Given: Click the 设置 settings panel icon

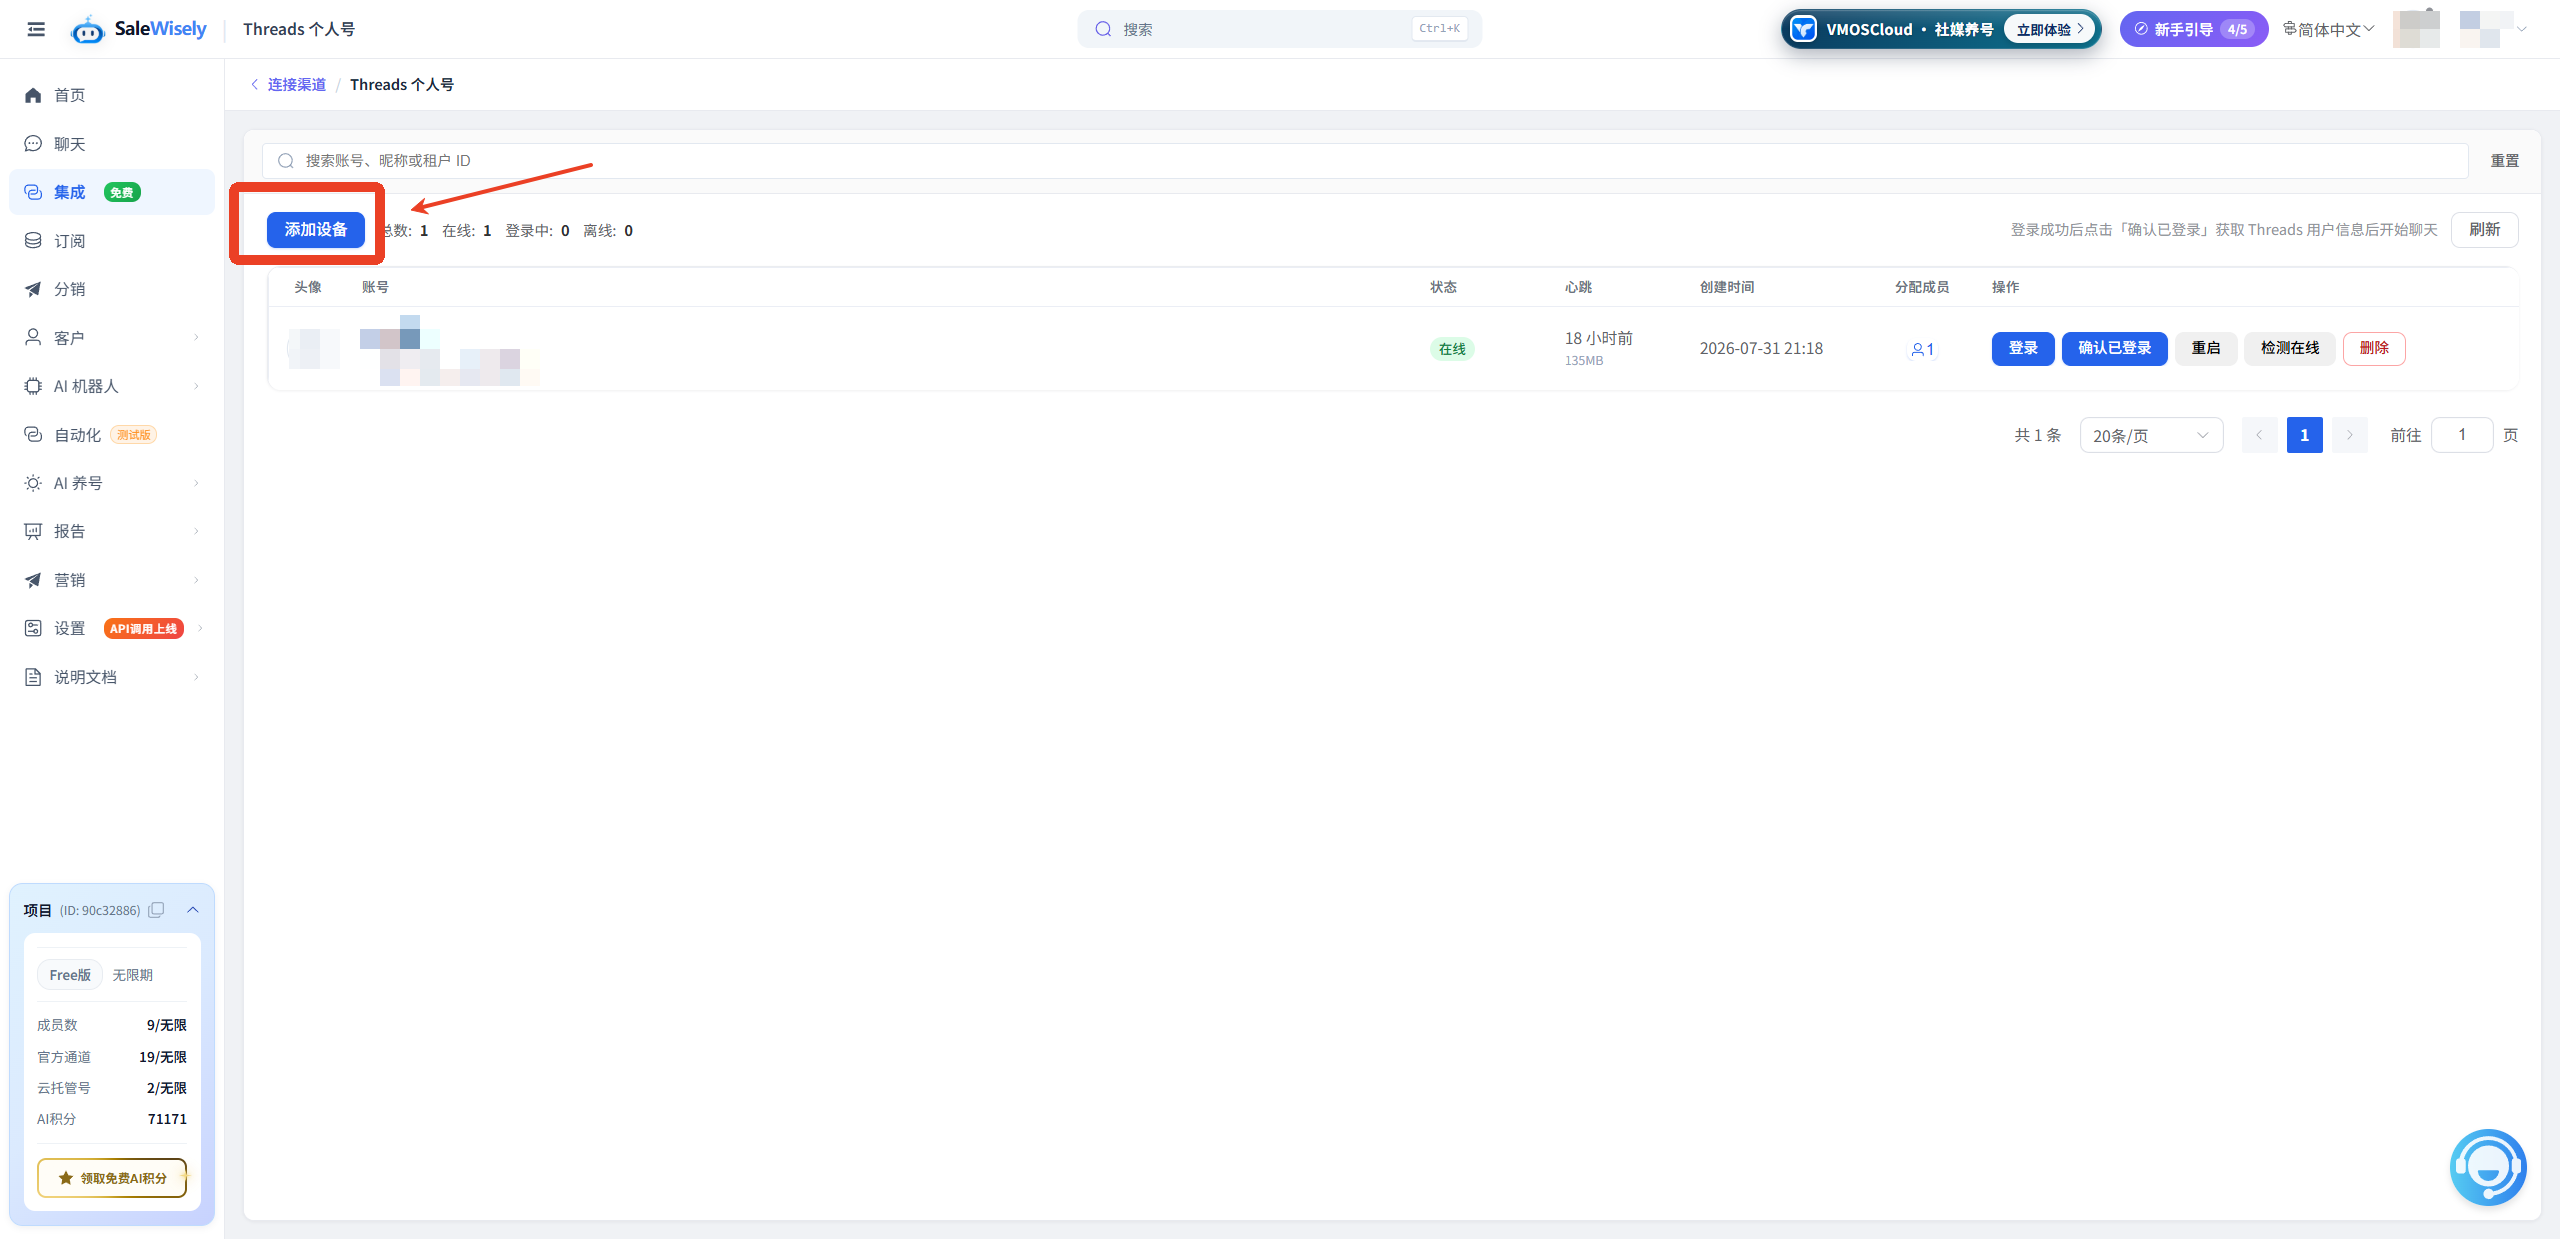Looking at the screenshot, I should pyautogui.click(x=33, y=628).
